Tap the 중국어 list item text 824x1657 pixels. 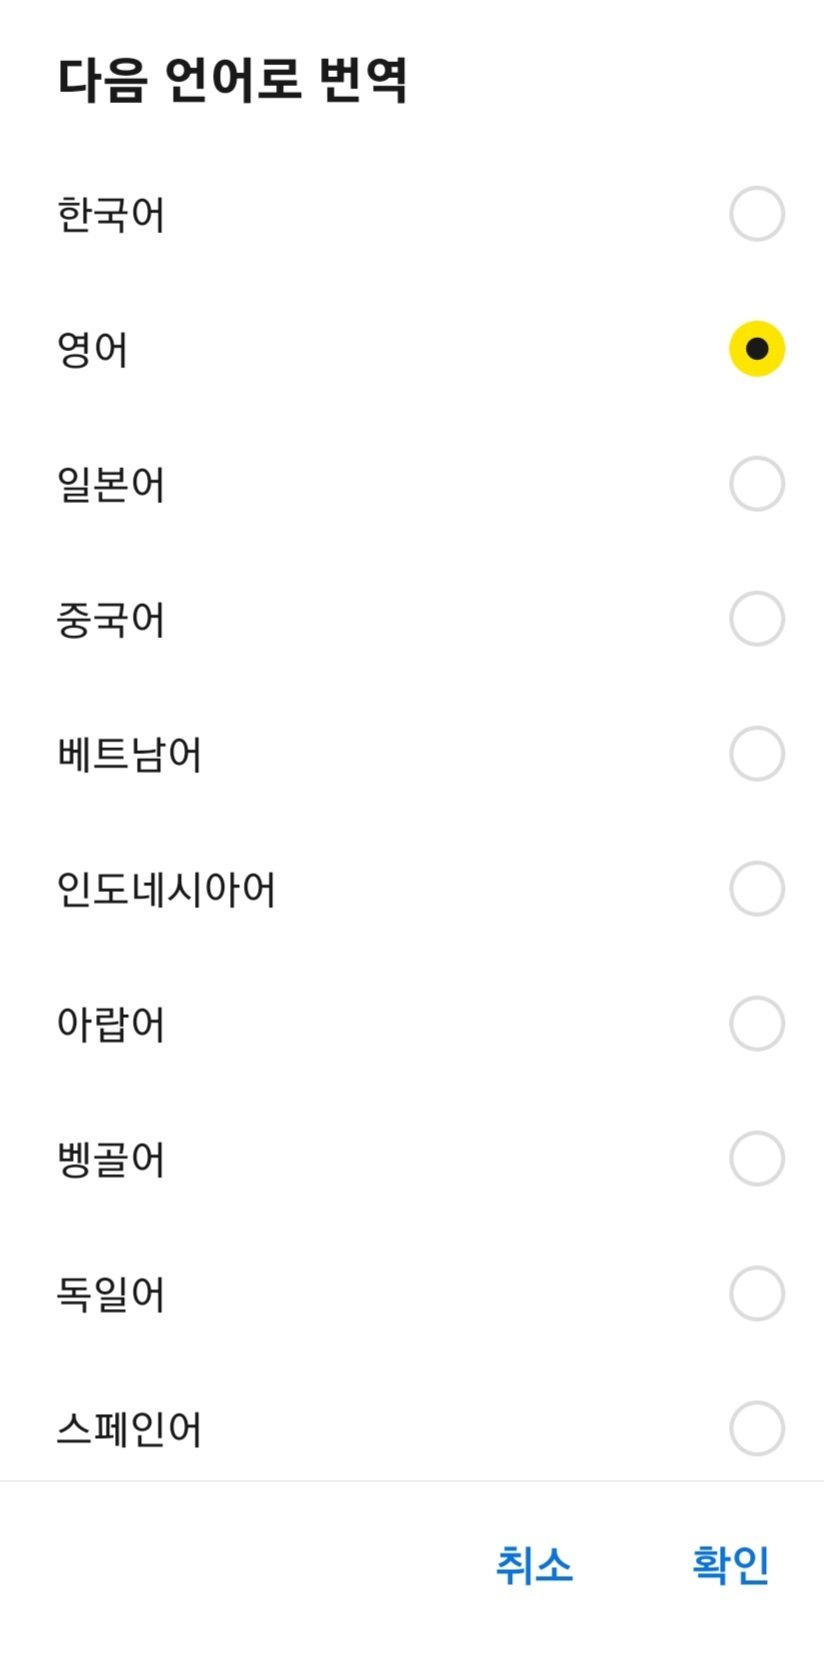110,619
